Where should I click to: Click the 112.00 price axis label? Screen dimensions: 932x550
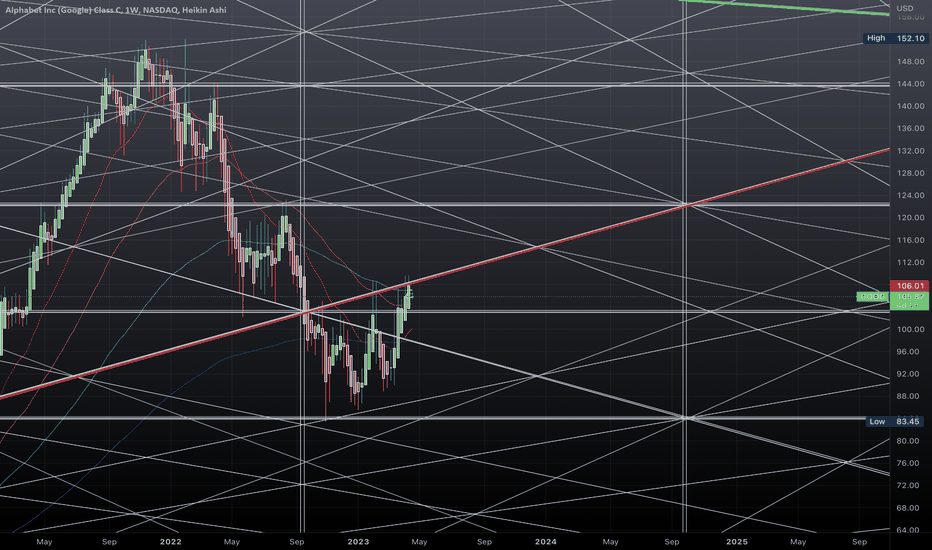[911, 262]
